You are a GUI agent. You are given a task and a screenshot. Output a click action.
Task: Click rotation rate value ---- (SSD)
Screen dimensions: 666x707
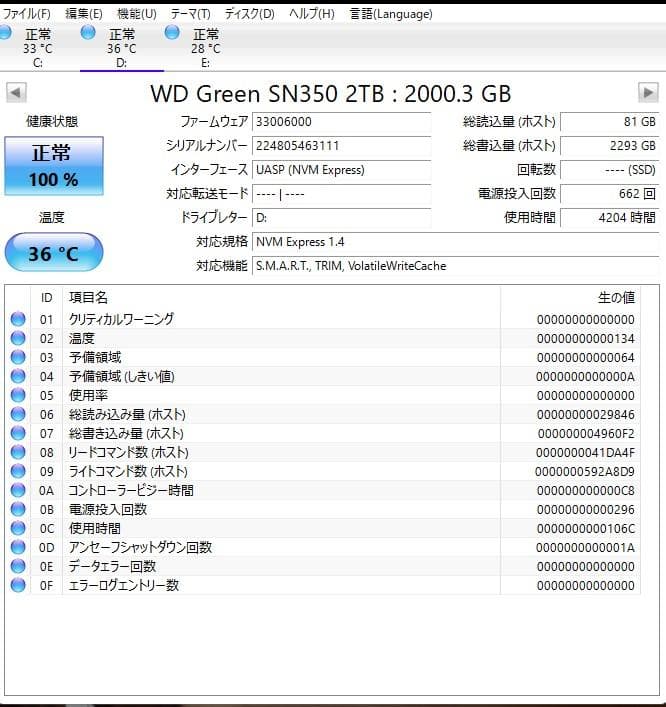610,170
